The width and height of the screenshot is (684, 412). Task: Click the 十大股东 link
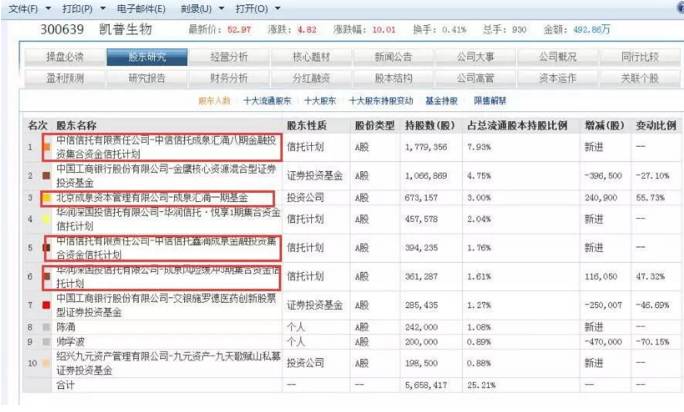pos(320,101)
